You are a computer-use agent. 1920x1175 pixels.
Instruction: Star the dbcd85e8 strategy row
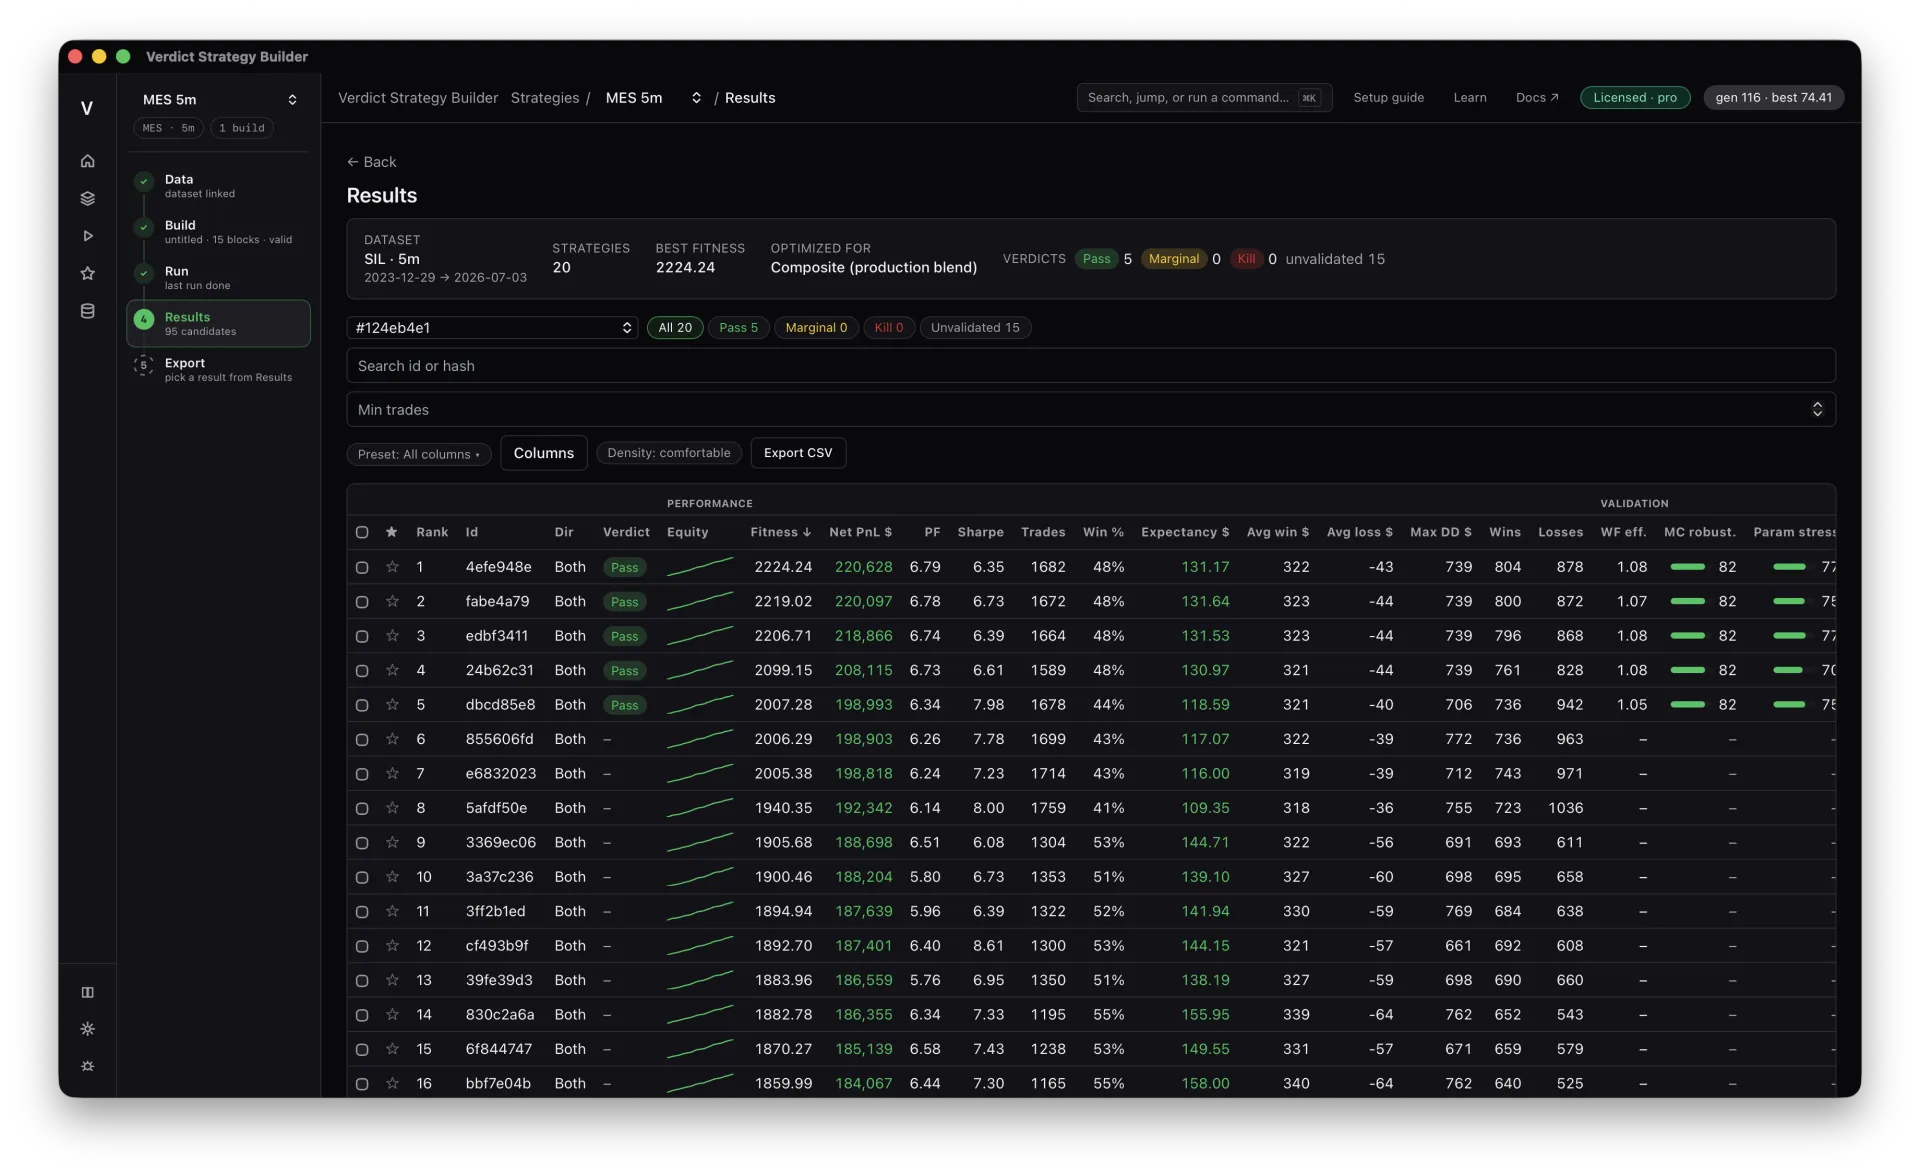click(x=392, y=705)
